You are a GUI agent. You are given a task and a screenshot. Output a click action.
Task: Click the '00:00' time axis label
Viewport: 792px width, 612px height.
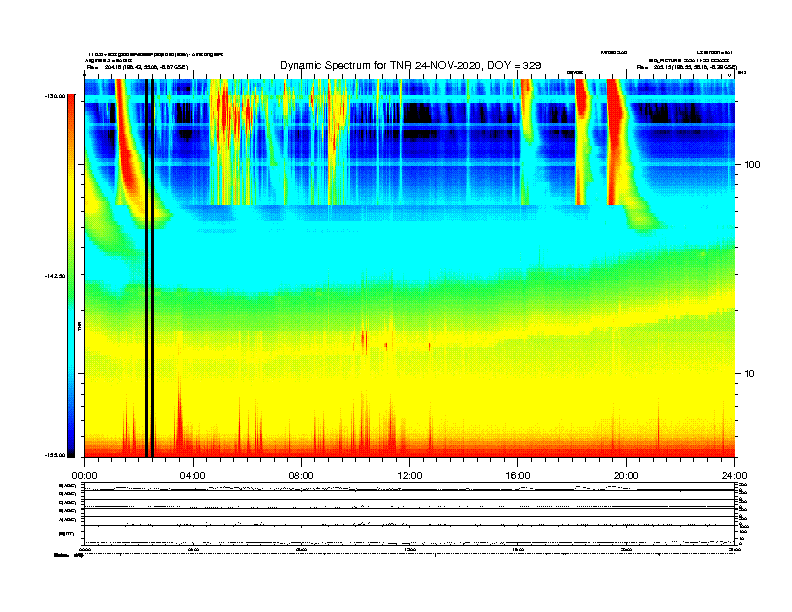click(x=84, y=476)
